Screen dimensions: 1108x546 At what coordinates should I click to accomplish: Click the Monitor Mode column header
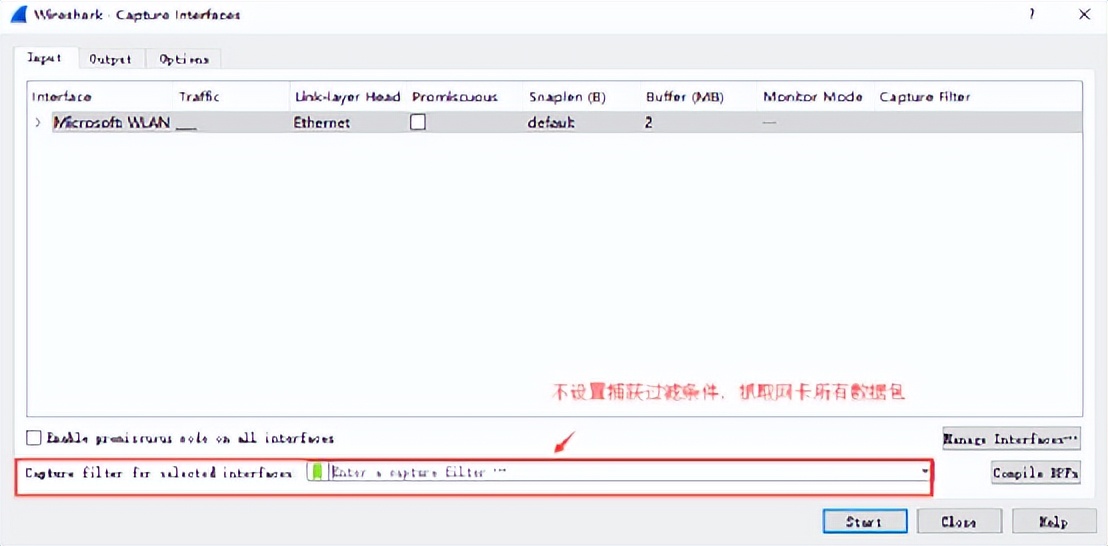[813, 97]
